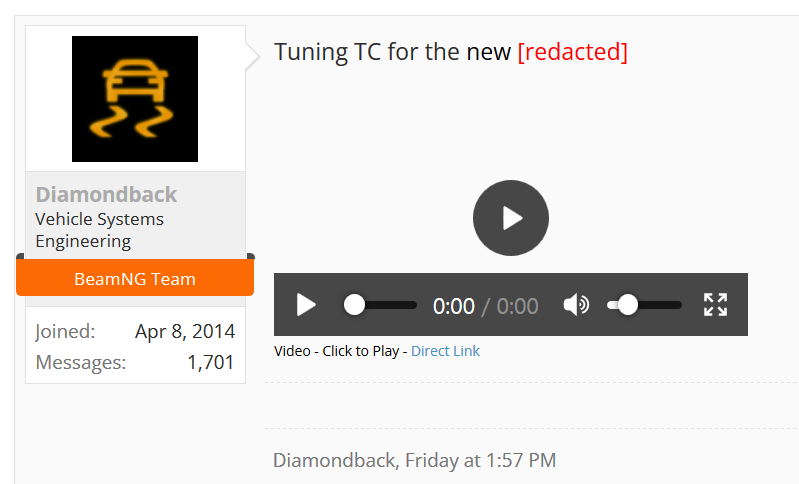Click the video seek bar knob
The height and width of the screenshot is (484, 799).
pos(354,305)
